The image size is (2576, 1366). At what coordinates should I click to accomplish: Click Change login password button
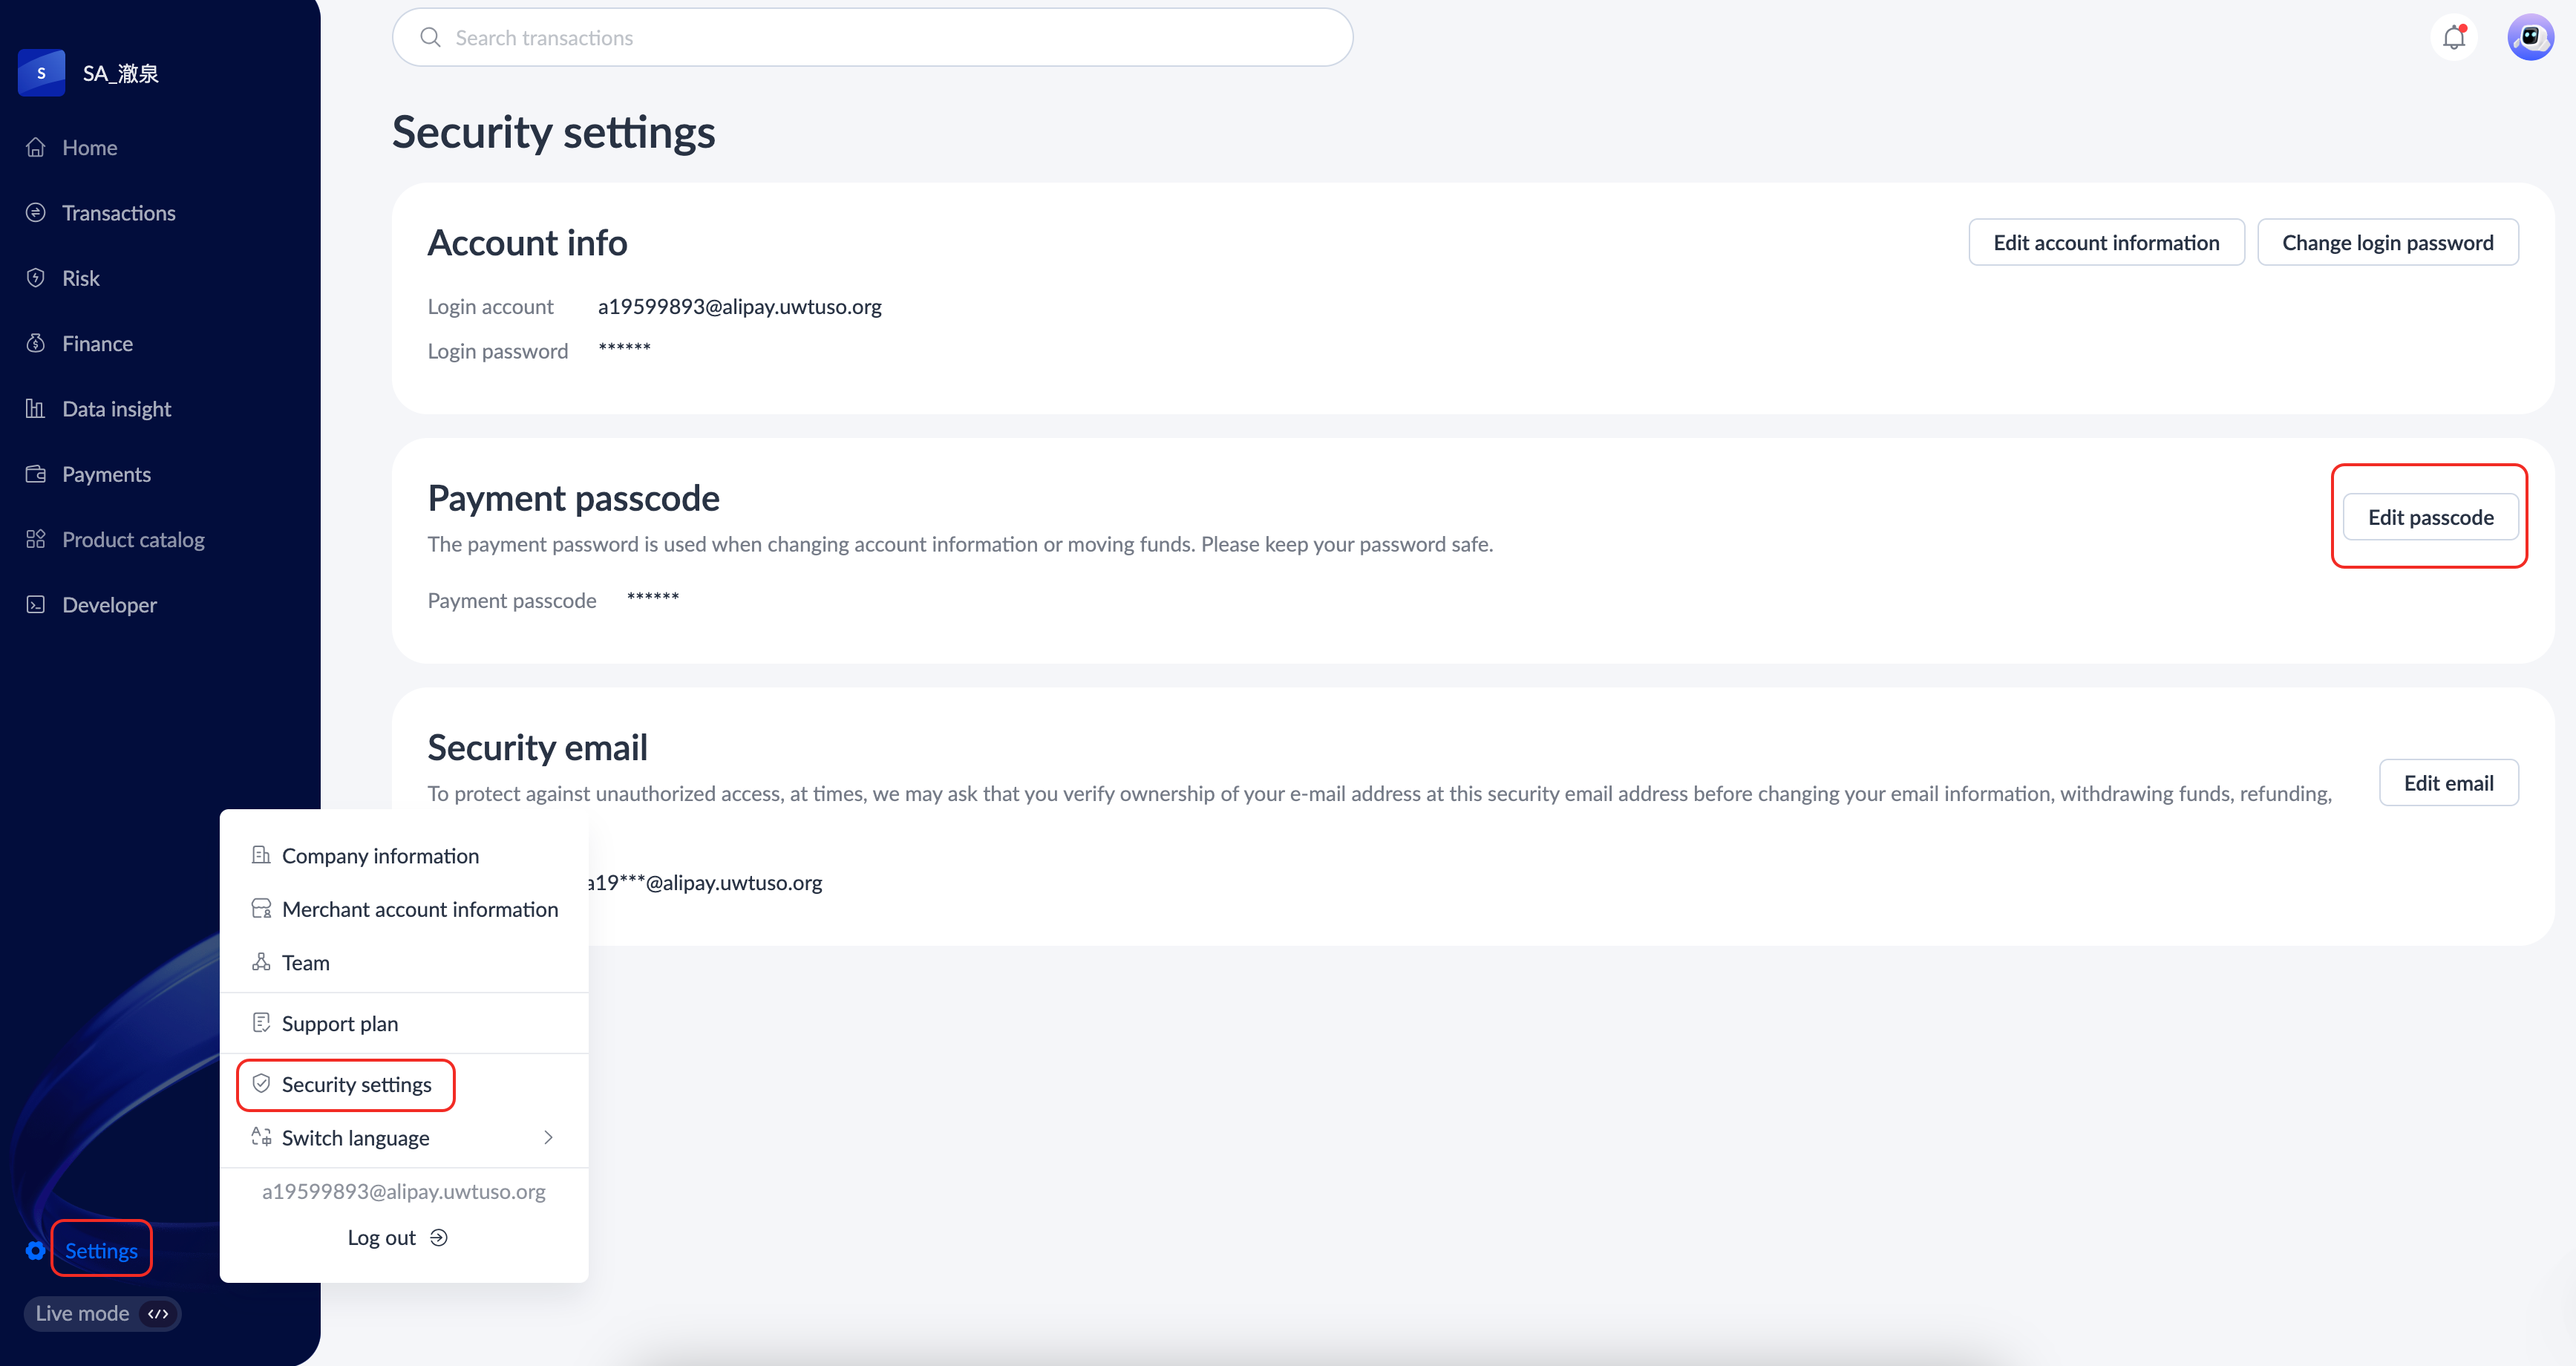pyautogui.click(x=2387, y=243)
